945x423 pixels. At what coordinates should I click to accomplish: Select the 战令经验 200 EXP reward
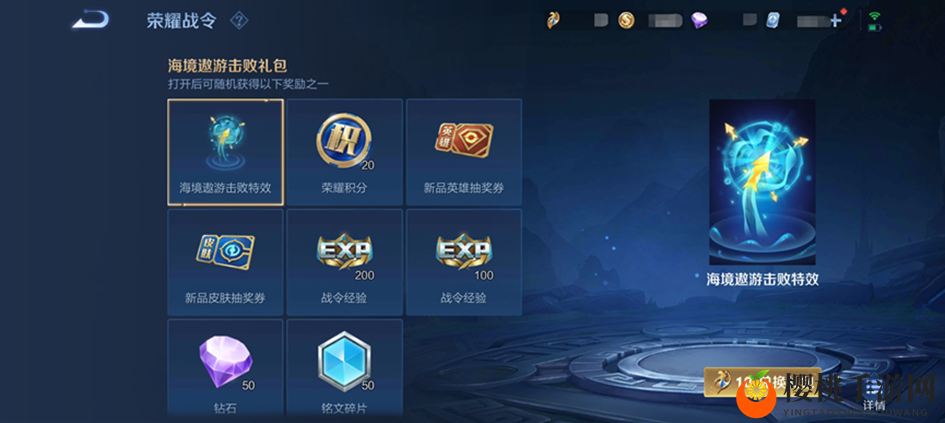point(344,262)
